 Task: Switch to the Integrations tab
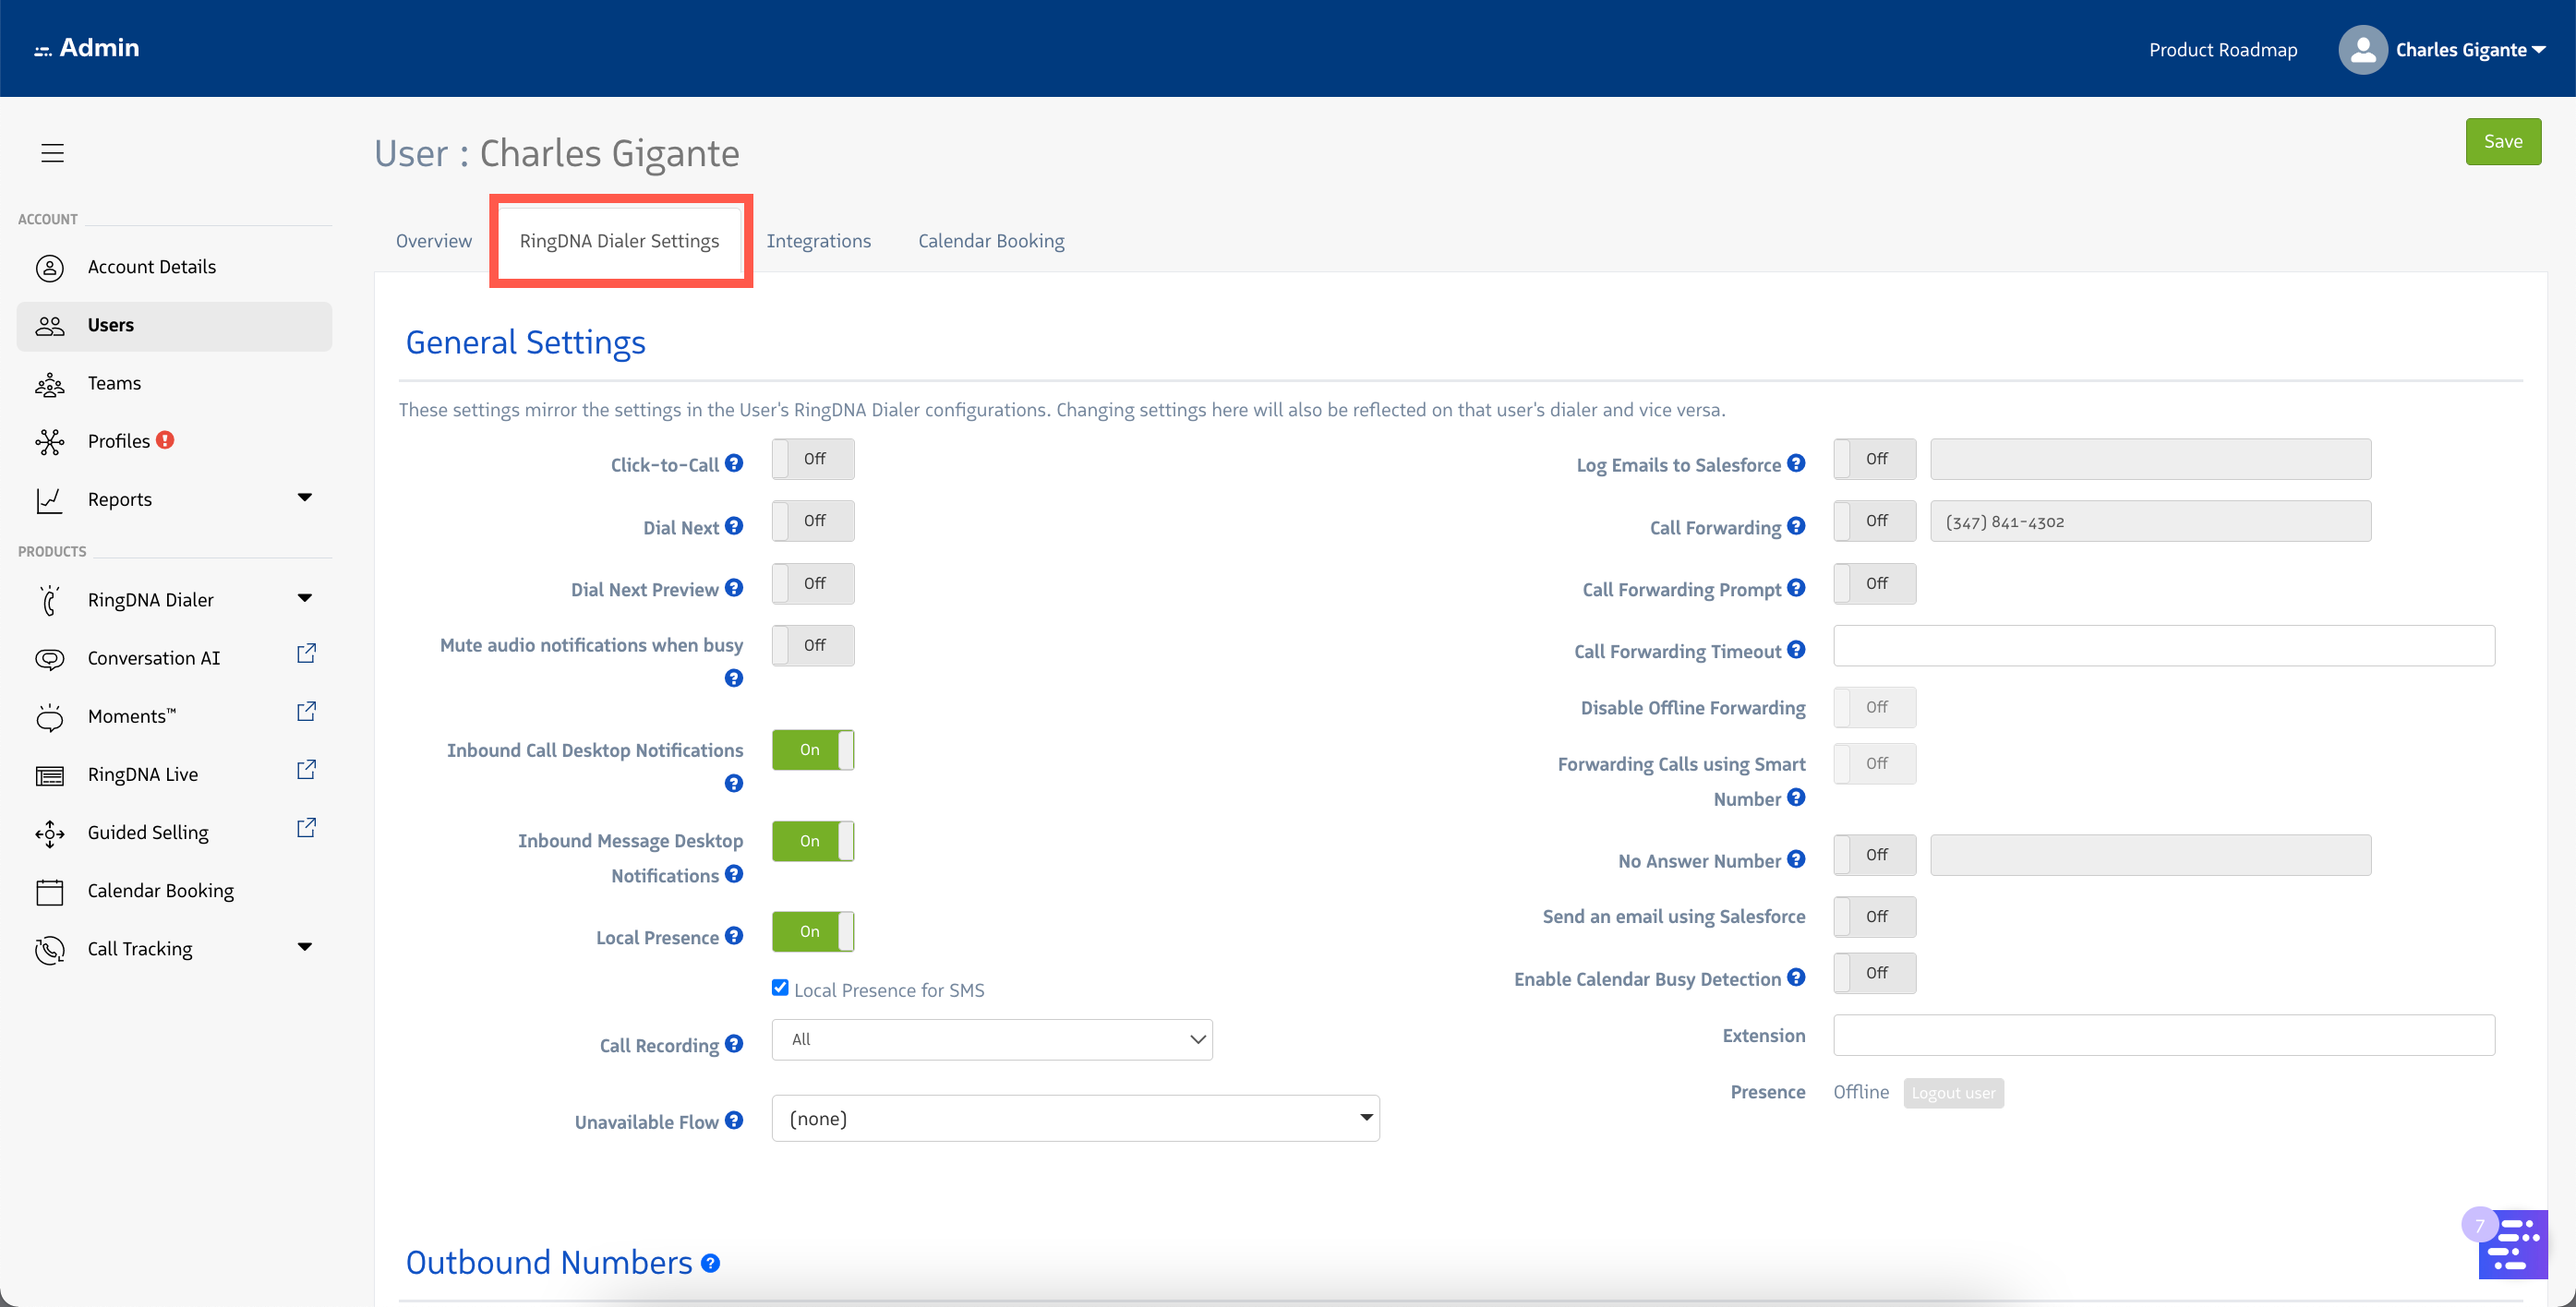pyautogui.click(x=818, y=241)
